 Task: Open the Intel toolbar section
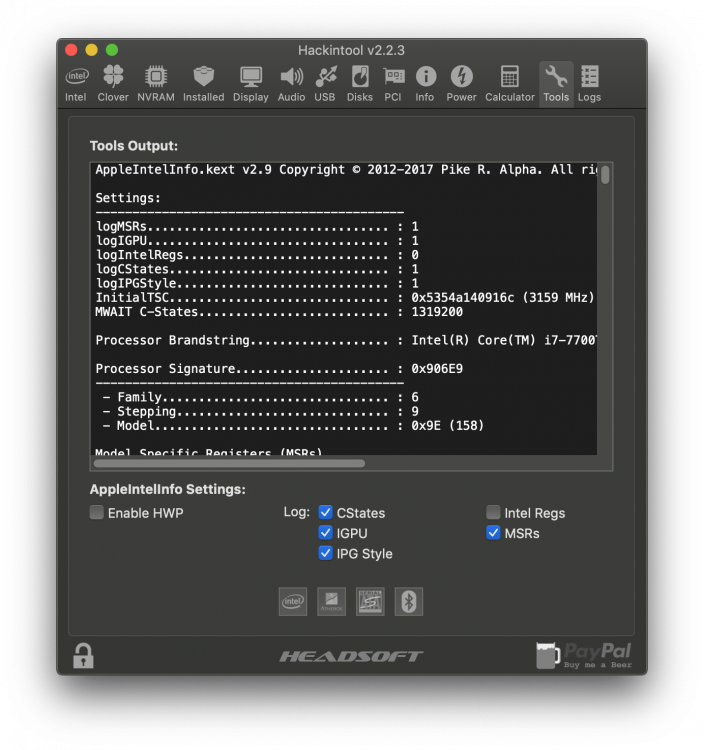[x=76, y=84]
